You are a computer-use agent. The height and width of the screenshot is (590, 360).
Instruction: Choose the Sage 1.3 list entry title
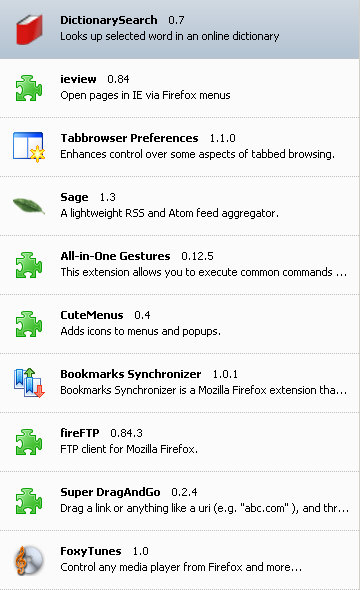click(x=88, y=197)
